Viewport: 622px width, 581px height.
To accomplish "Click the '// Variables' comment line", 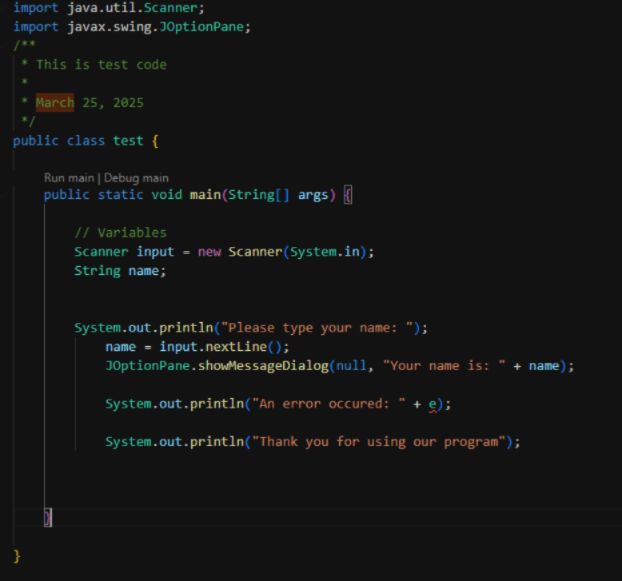I will [x=121, y=233].
